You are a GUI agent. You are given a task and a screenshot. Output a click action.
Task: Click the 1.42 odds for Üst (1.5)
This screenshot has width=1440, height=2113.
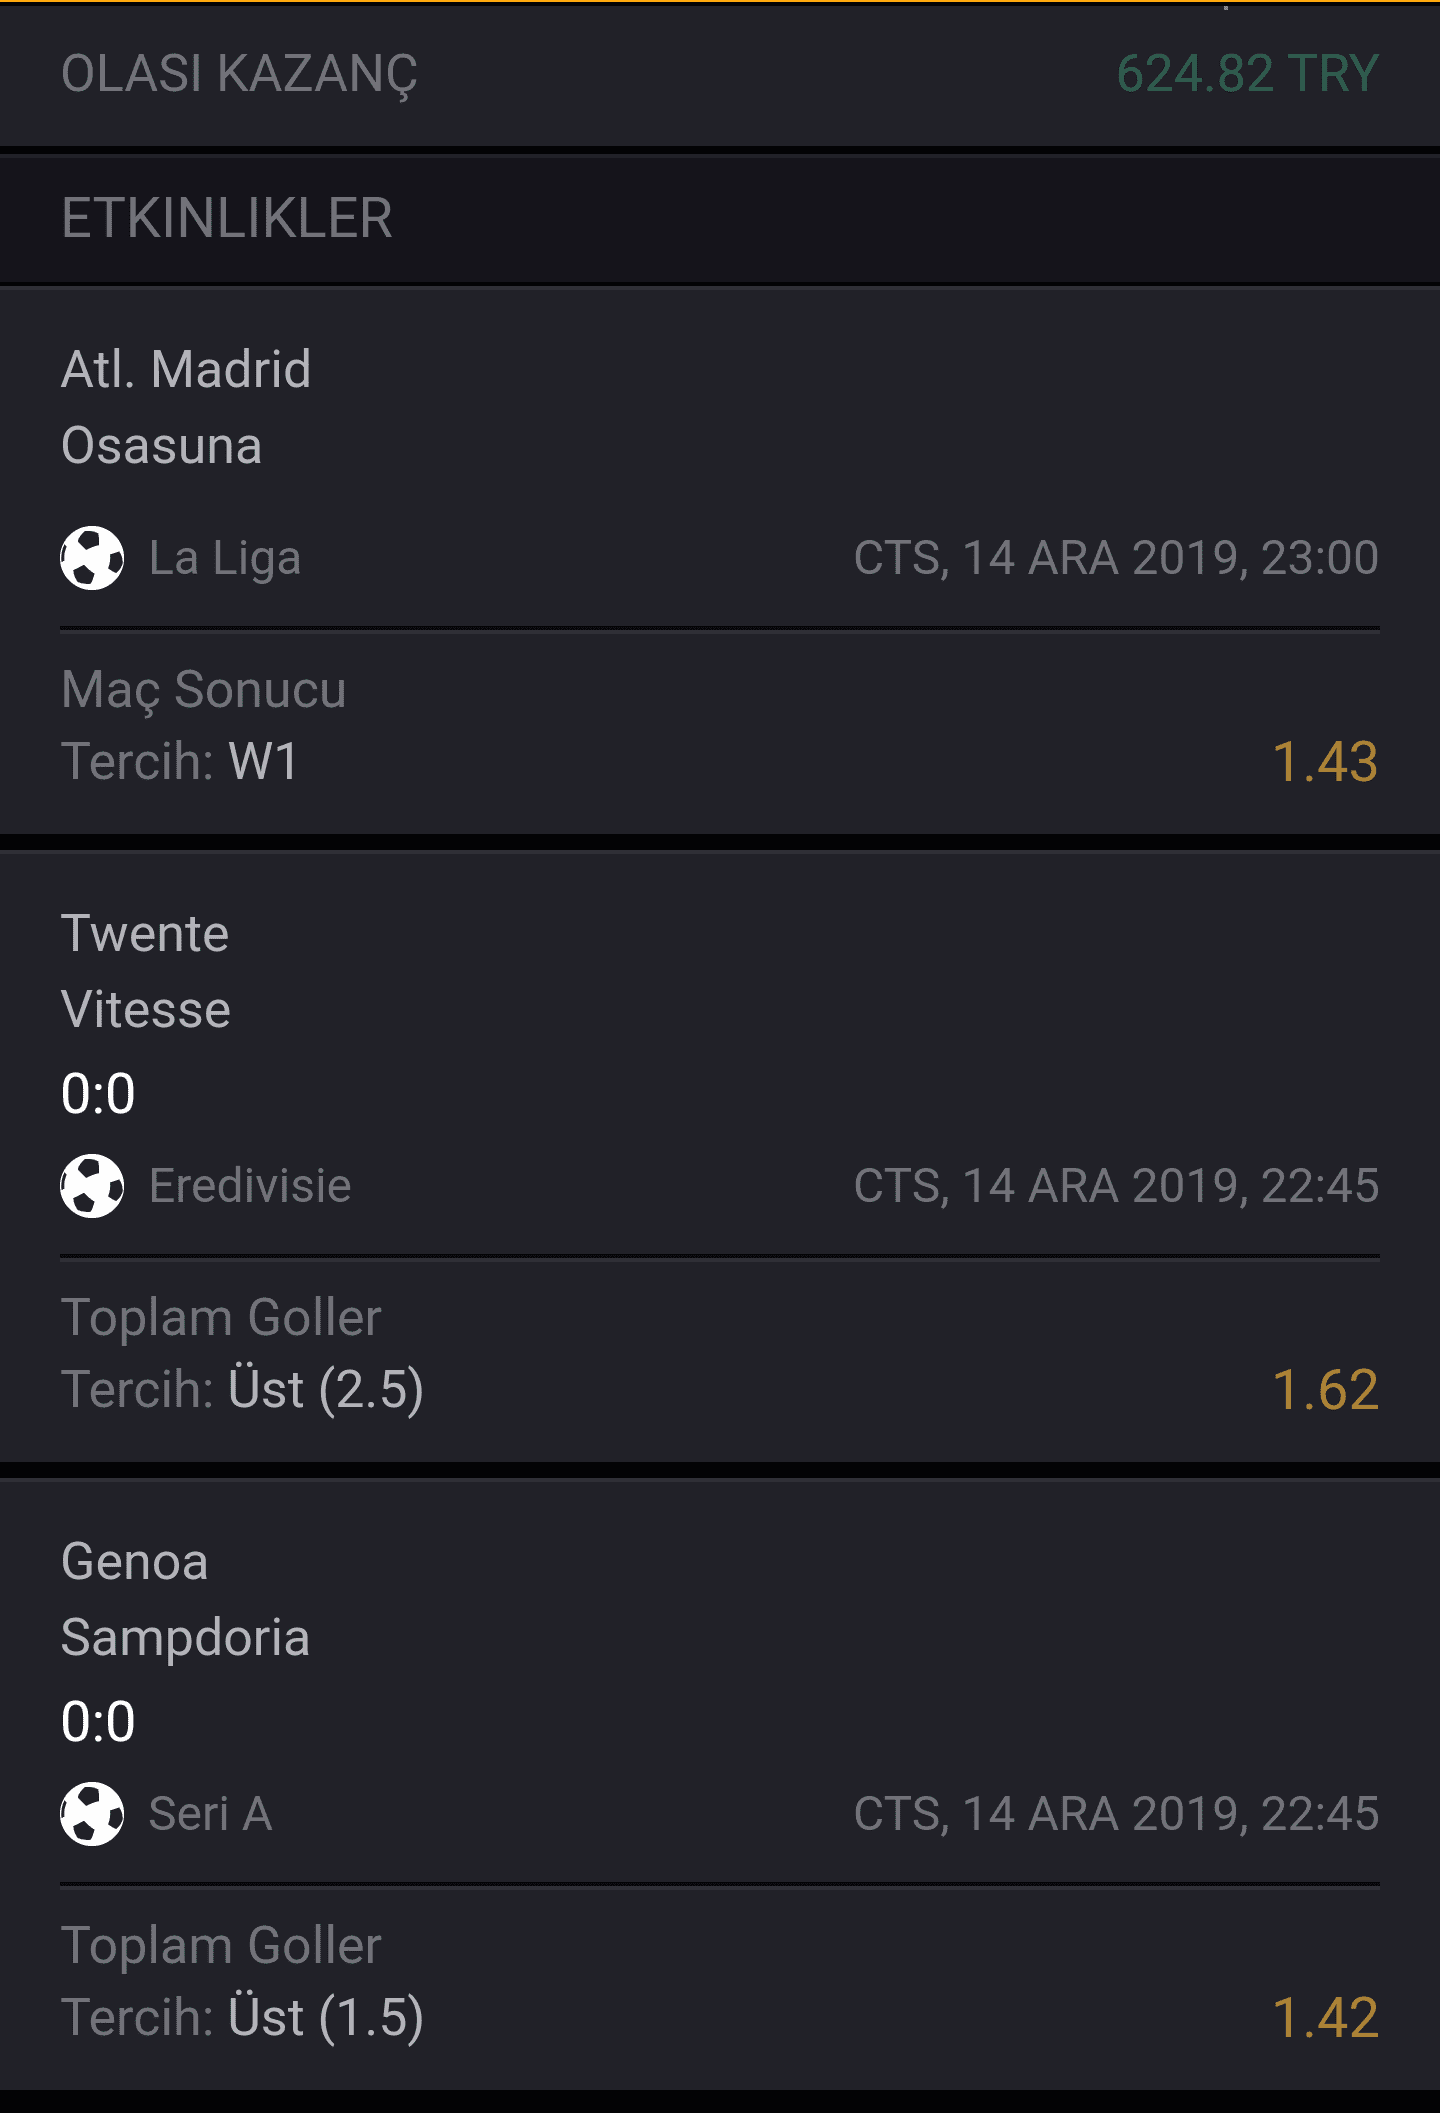(x=1325, y=2017)
